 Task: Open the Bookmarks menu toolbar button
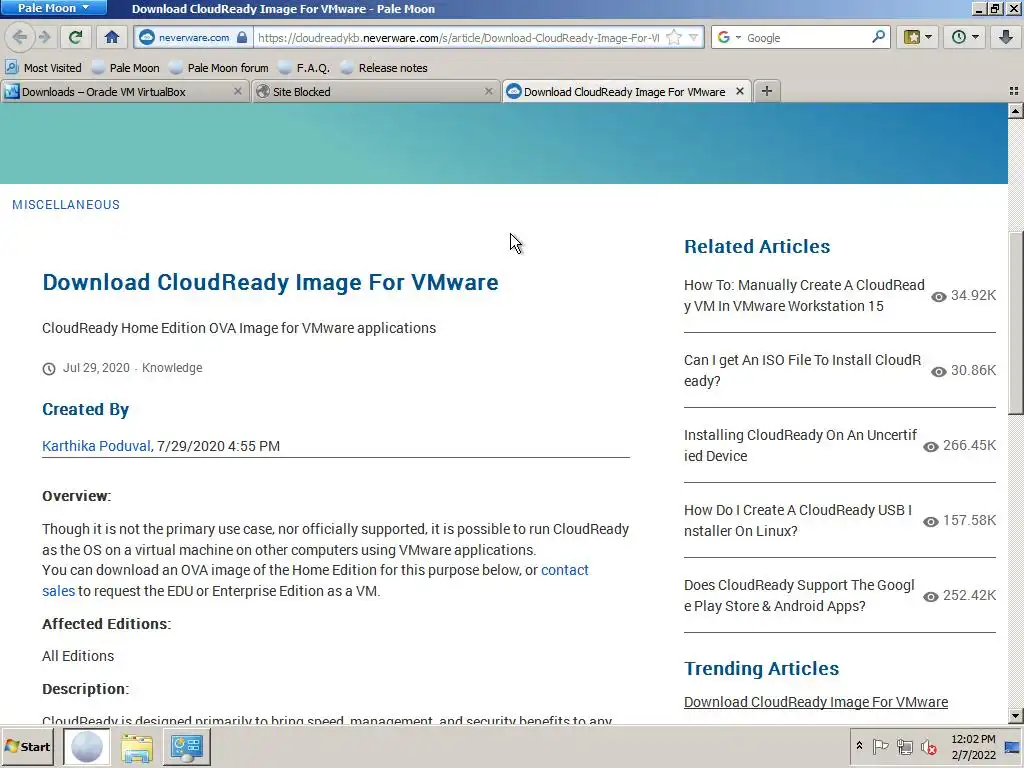point(918,37)
